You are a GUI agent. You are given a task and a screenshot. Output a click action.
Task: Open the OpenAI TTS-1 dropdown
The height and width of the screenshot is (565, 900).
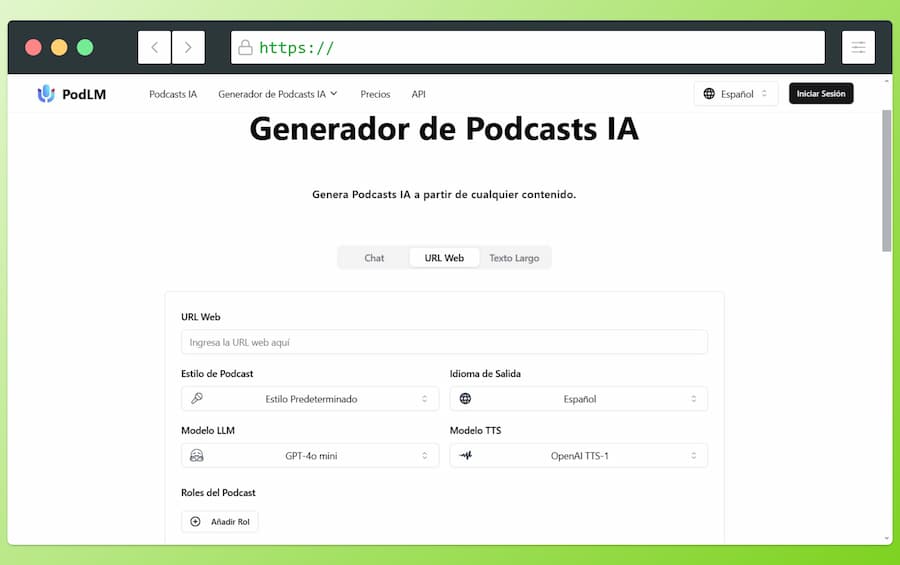[579, 456]
